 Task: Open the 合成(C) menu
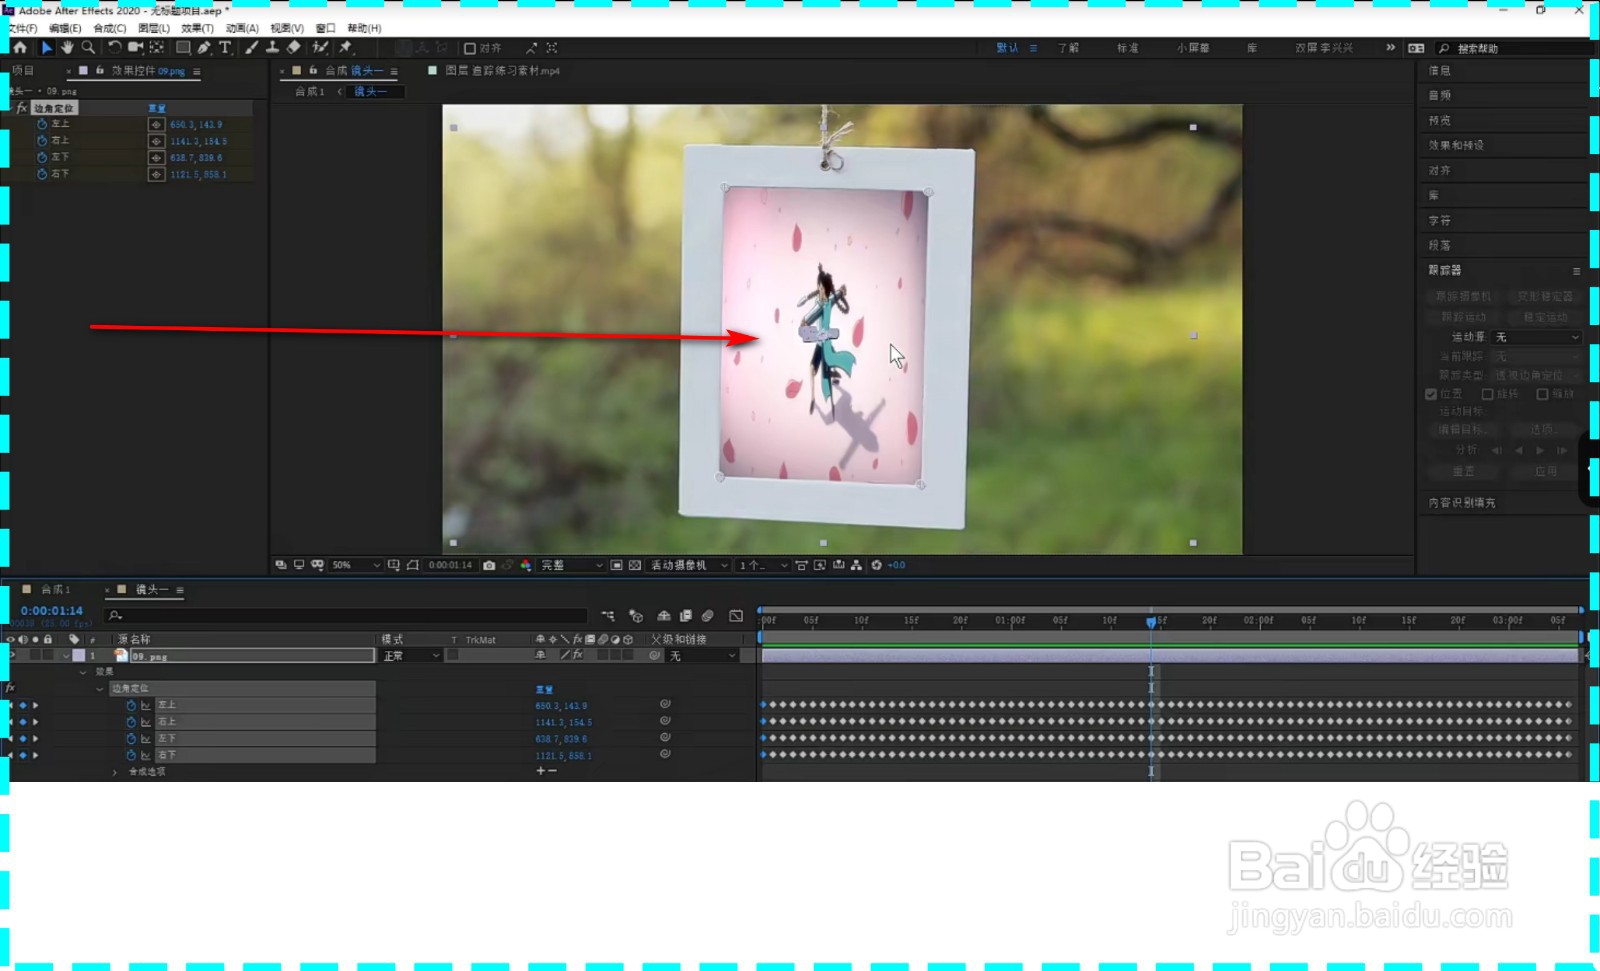pos(110,28)
